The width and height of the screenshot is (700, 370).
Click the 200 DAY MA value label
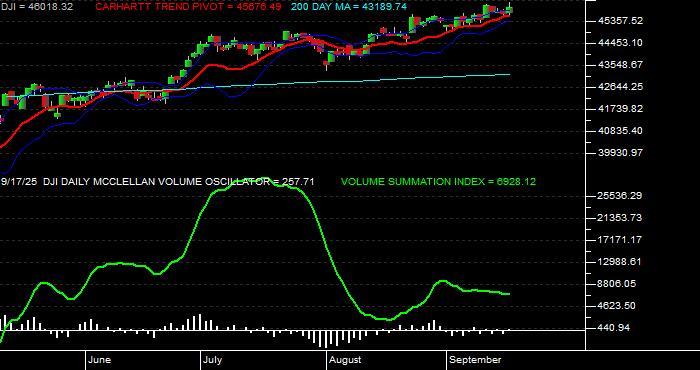350,7
